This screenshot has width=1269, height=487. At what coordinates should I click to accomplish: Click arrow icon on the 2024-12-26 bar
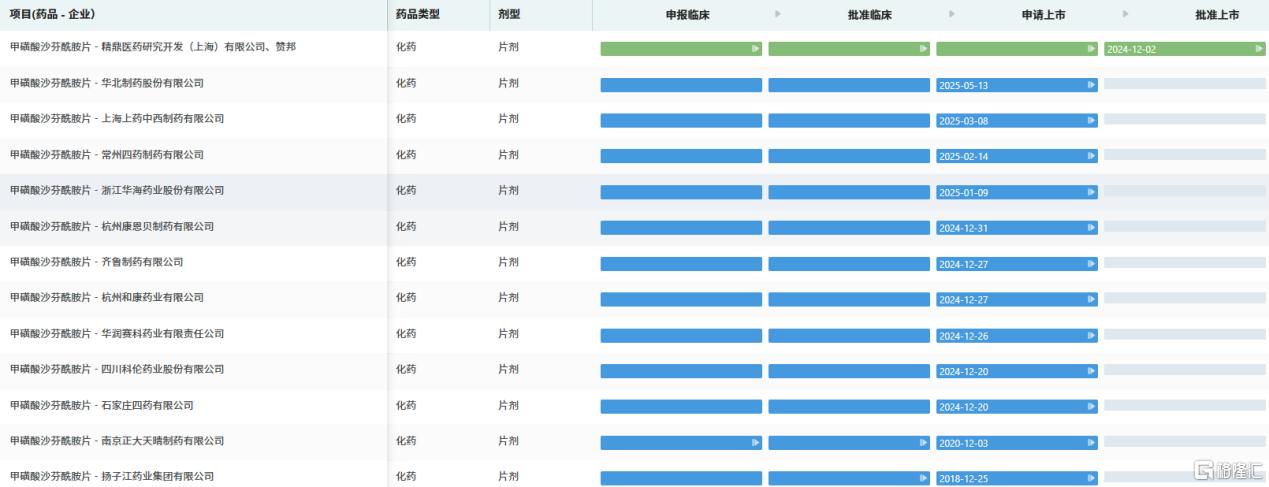1091,336
